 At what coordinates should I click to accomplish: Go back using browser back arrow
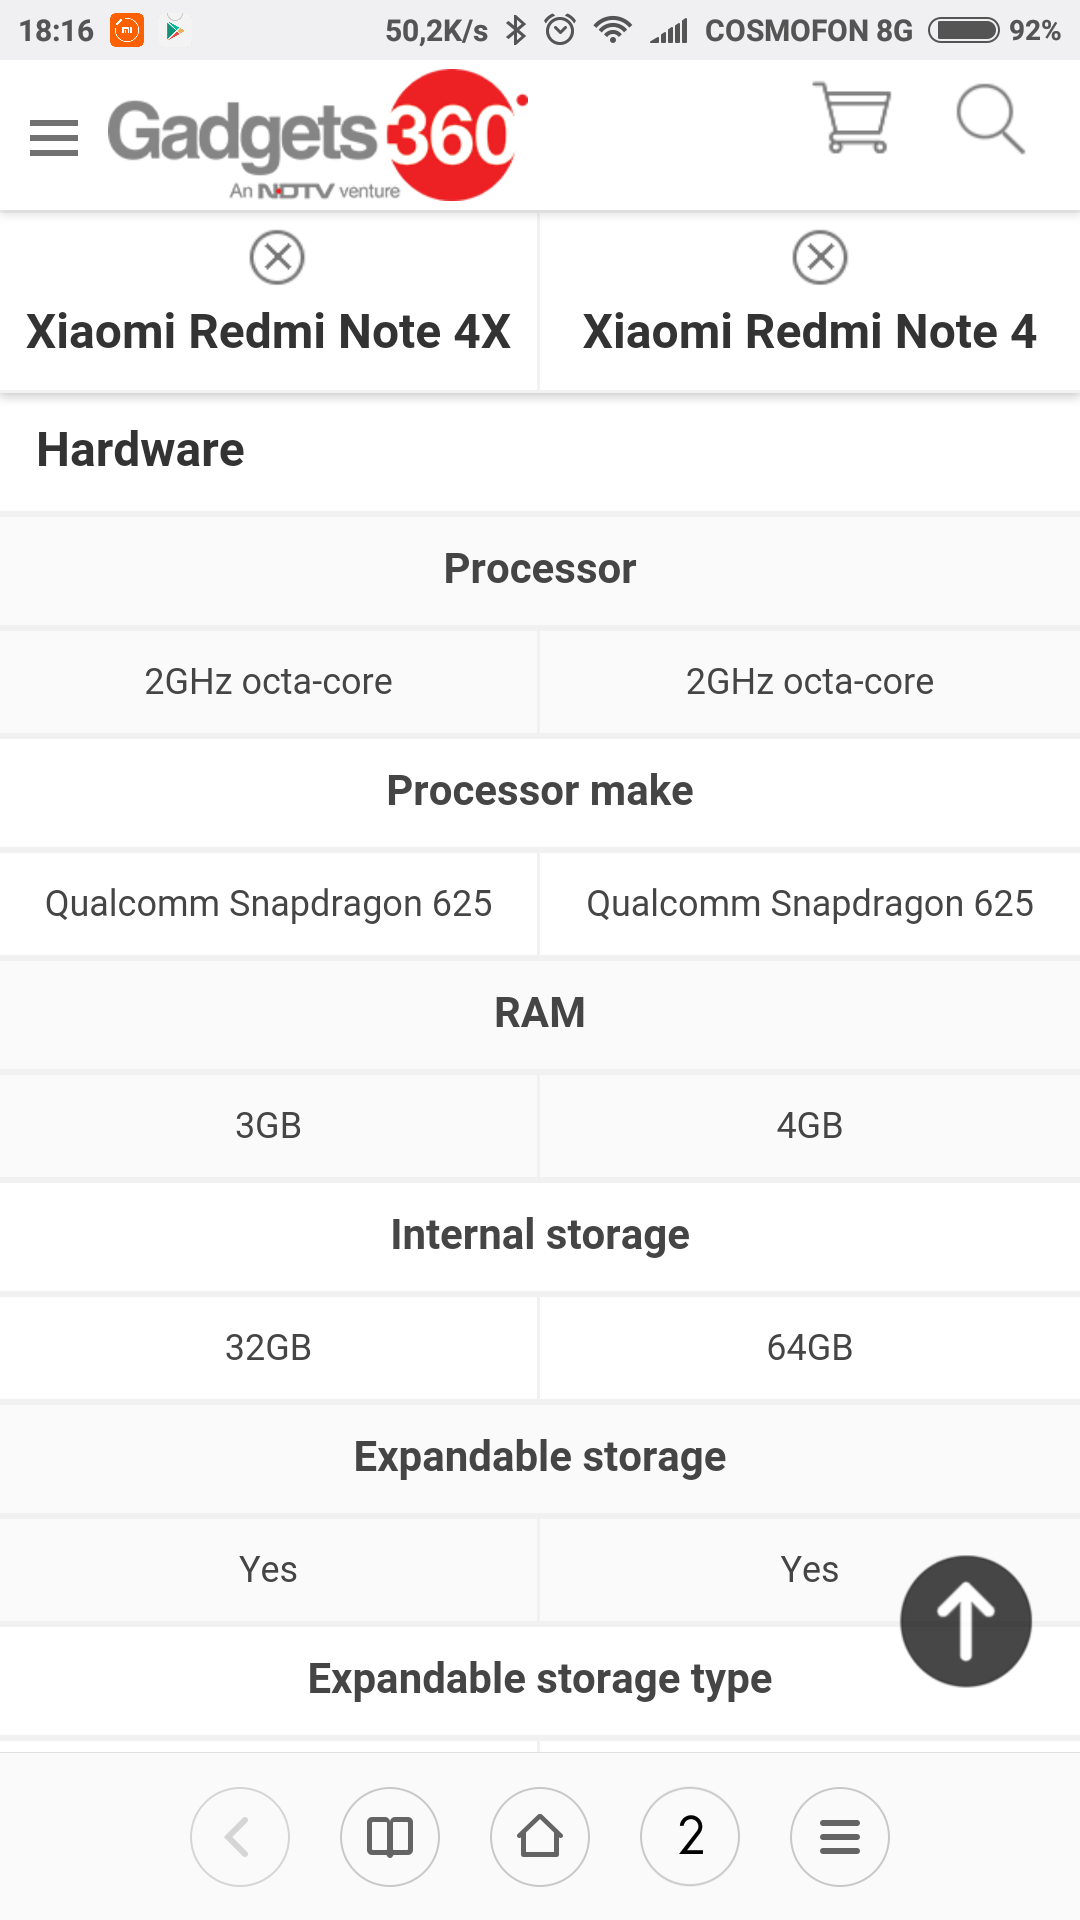240,1836
